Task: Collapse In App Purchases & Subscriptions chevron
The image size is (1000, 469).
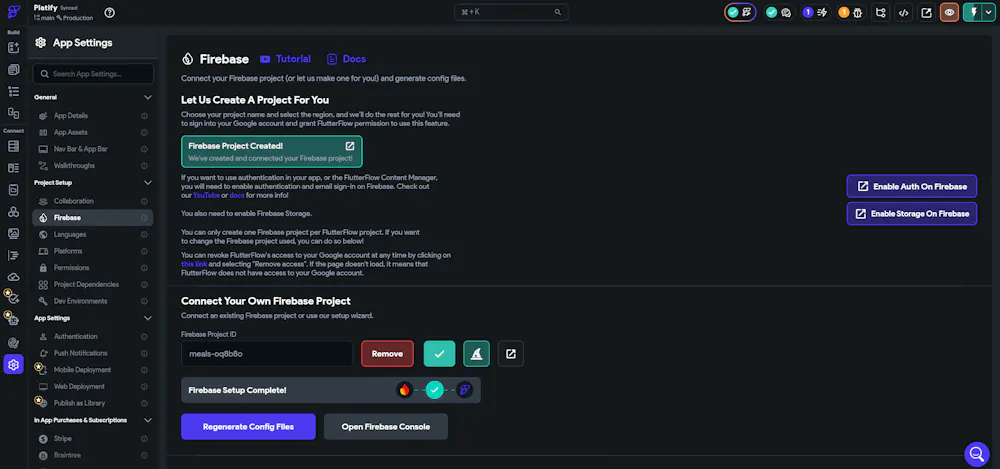Action: (148, 421)
